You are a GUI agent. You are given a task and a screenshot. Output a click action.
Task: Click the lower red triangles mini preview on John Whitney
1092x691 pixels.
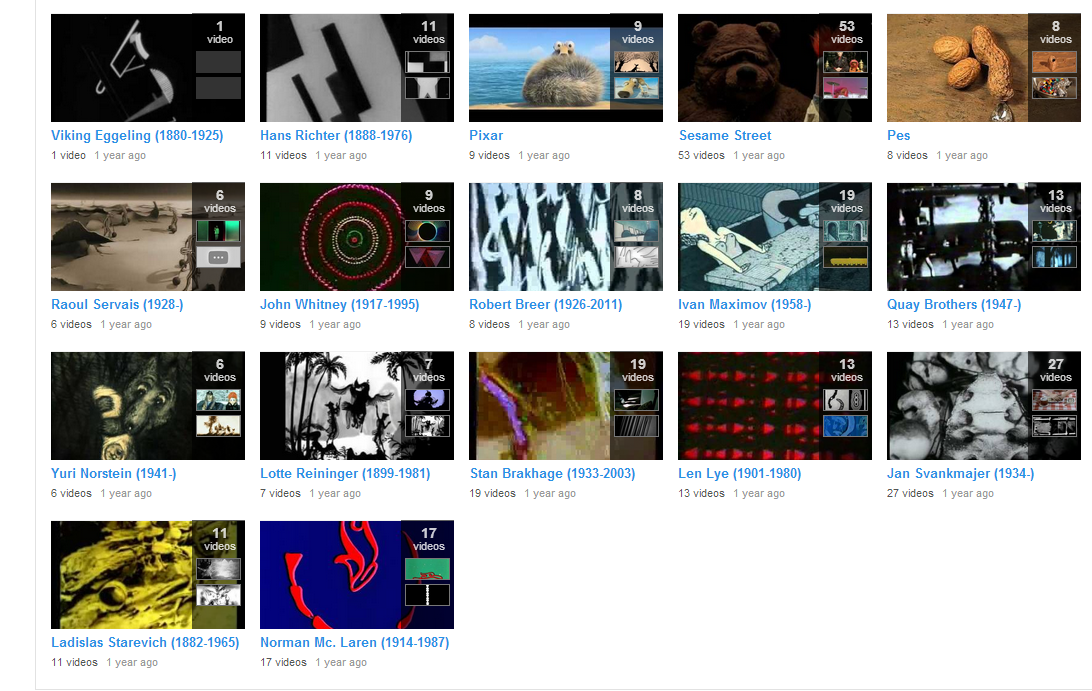tap(428, 257)
